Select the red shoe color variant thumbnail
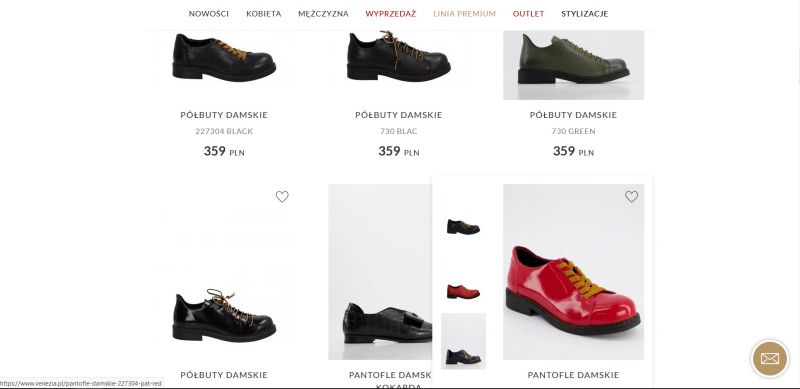Image resolution: width=800 pixels, height=389 pixels. (x=463, y=291)
